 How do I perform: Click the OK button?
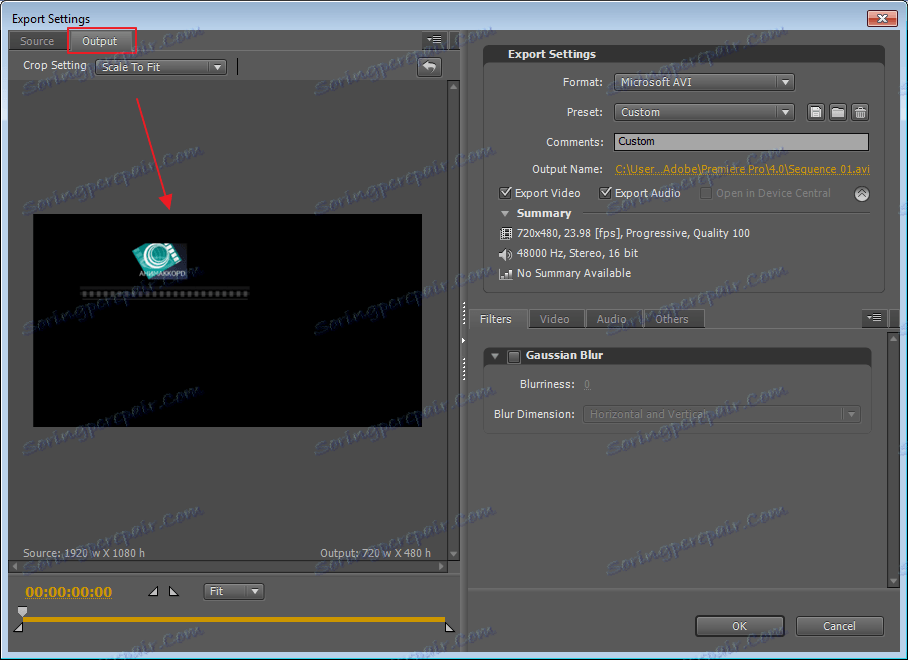[739, 626]
